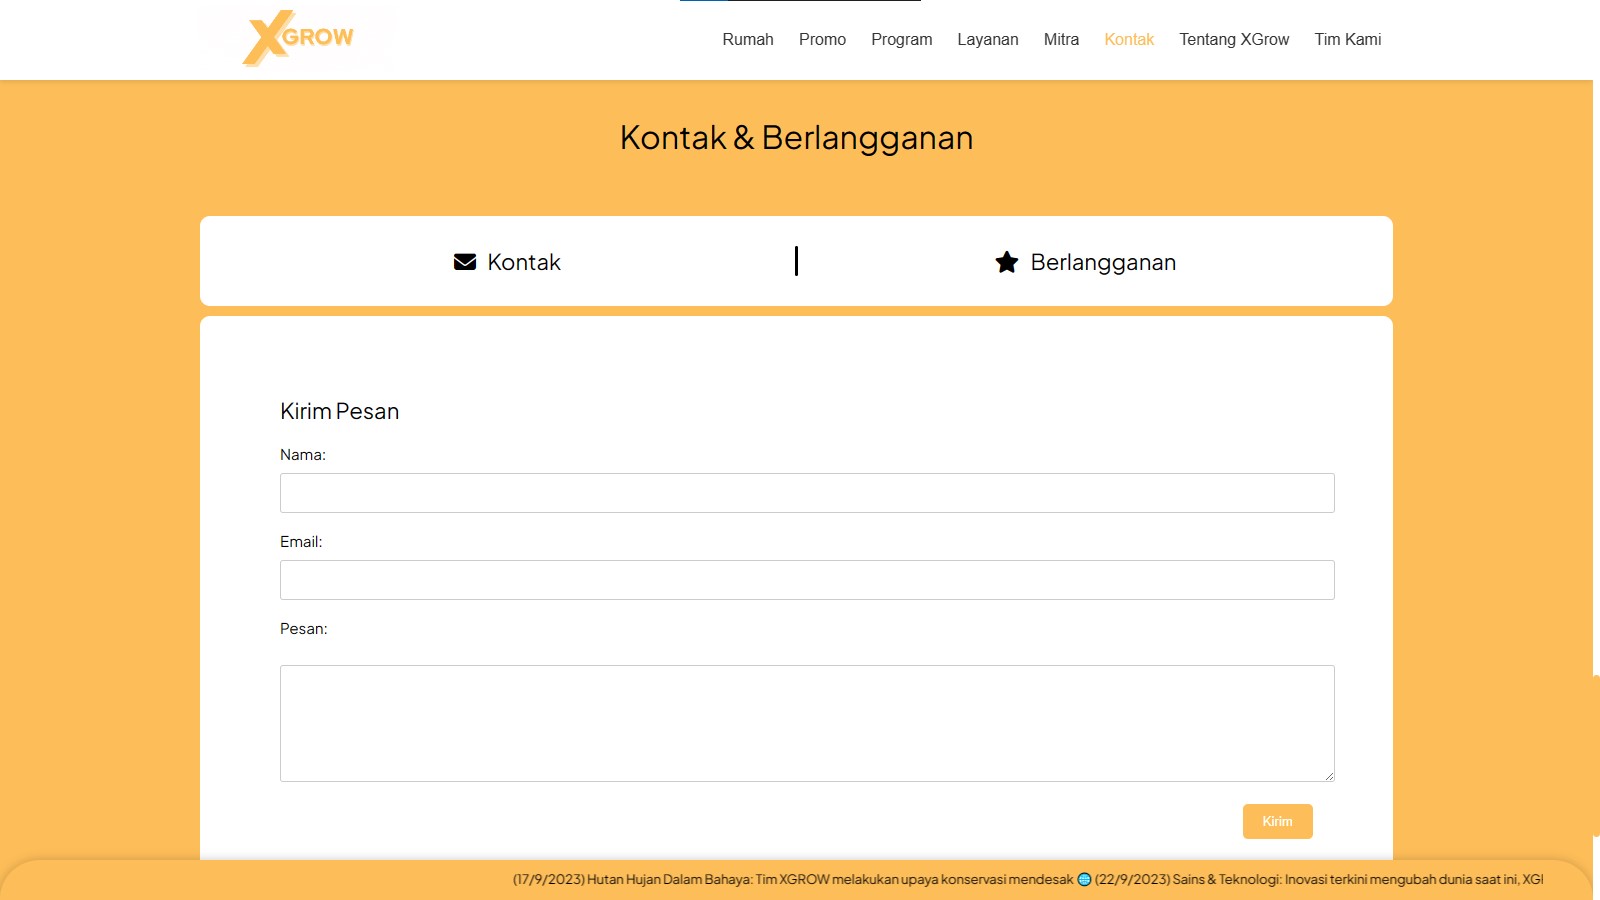Click the star icon beside Berlangganan
1600x900 pixels.
[1005, 262]
